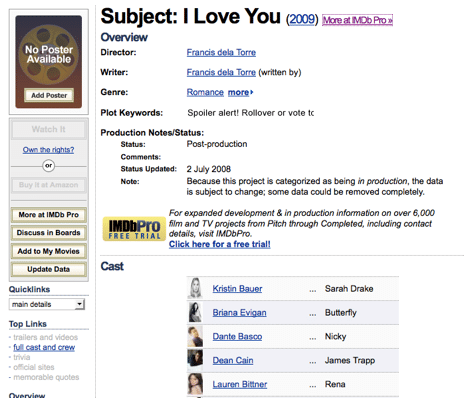
Task: Click the Top Links sidebar heading
Action: (x=28, y=324)
